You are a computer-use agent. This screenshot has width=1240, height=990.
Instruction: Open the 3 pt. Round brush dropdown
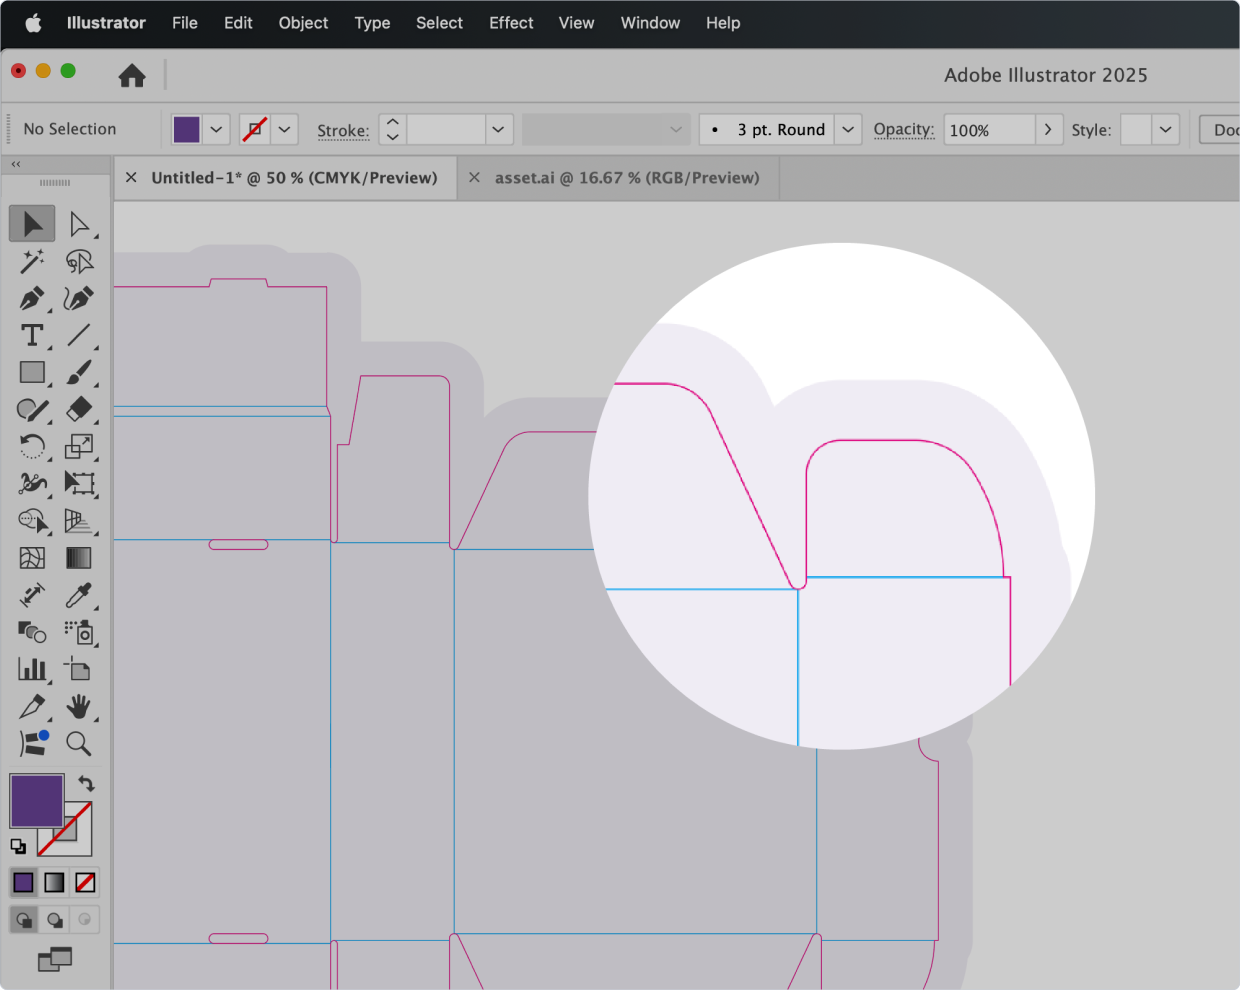click(x=848, y=130)
